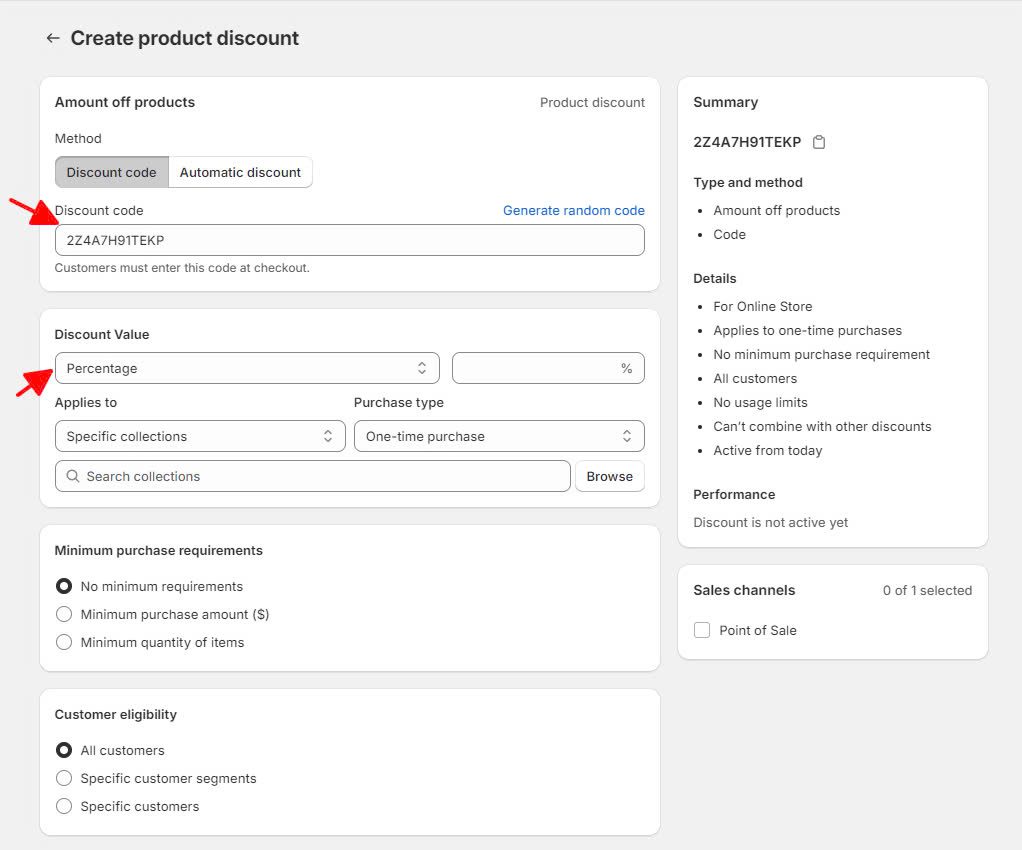This screenshot has height=850, width=1022.
Task: Enable the Point of Sale checkbox
Action: 702,630
